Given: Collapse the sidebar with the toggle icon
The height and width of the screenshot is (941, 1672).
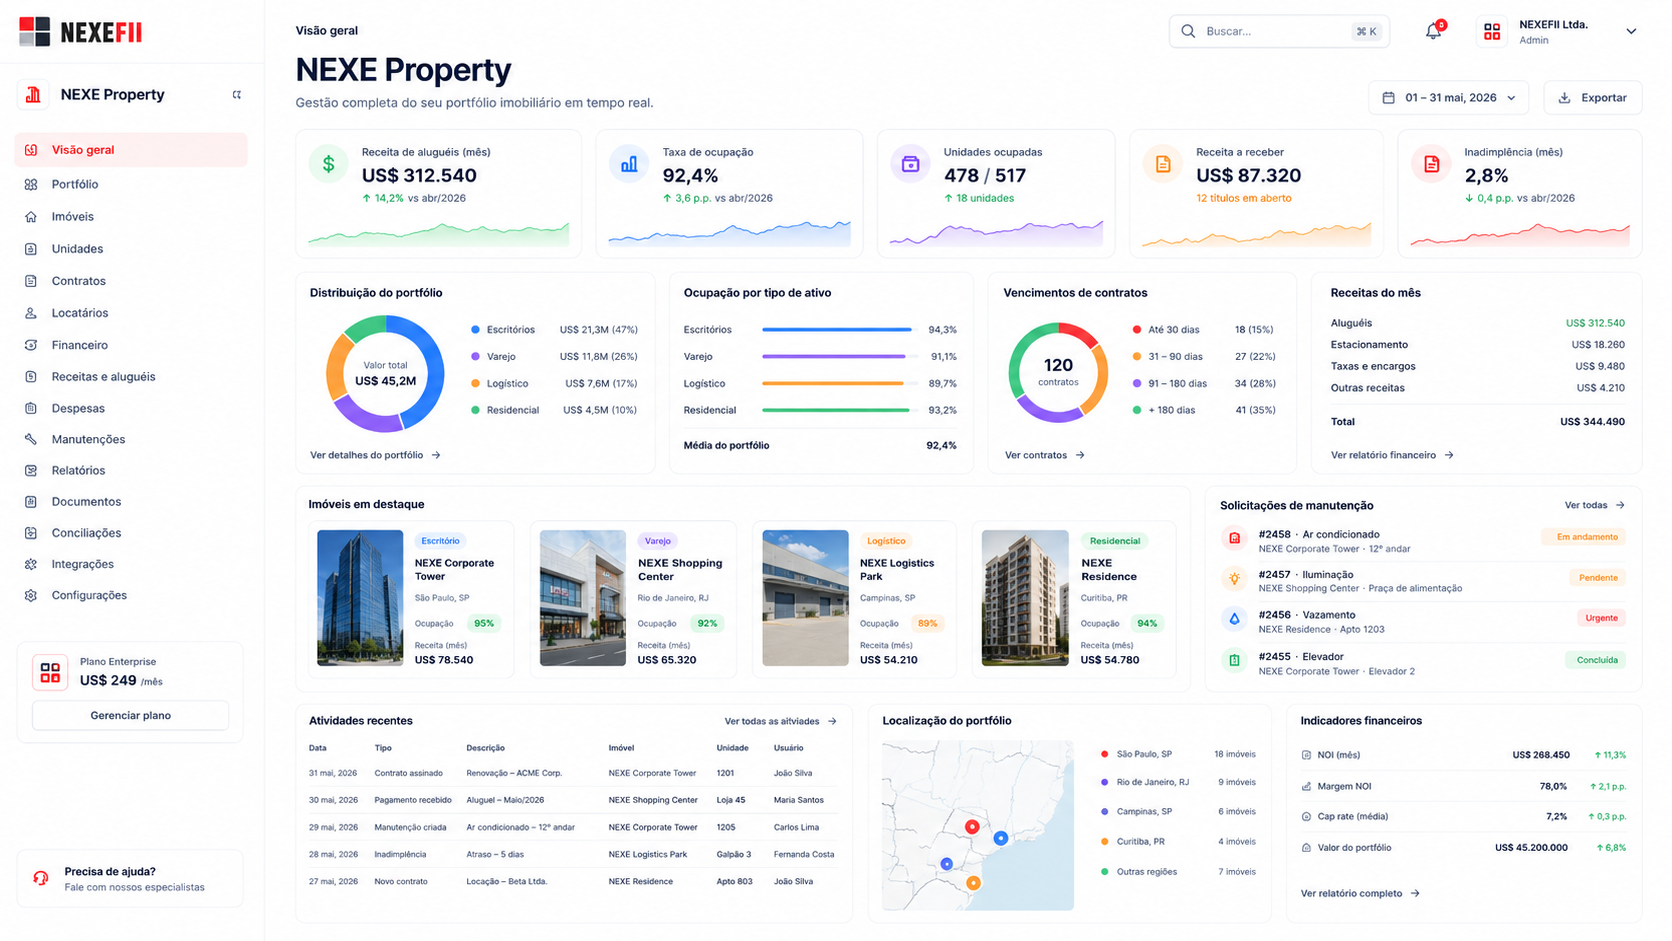Looking at the screenshot, I should (x=237, y=95).
